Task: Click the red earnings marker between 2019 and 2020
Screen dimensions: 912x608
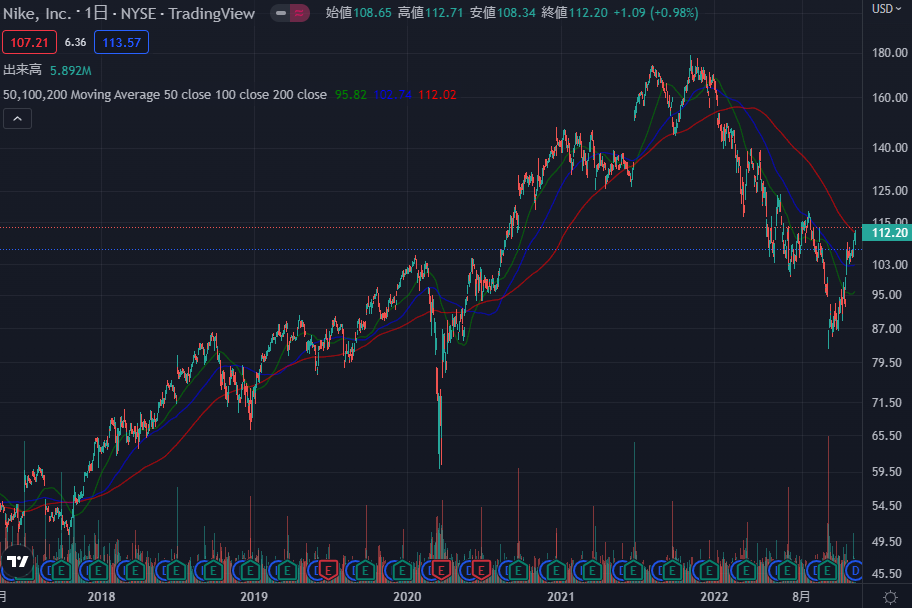Action: [327, 571]
